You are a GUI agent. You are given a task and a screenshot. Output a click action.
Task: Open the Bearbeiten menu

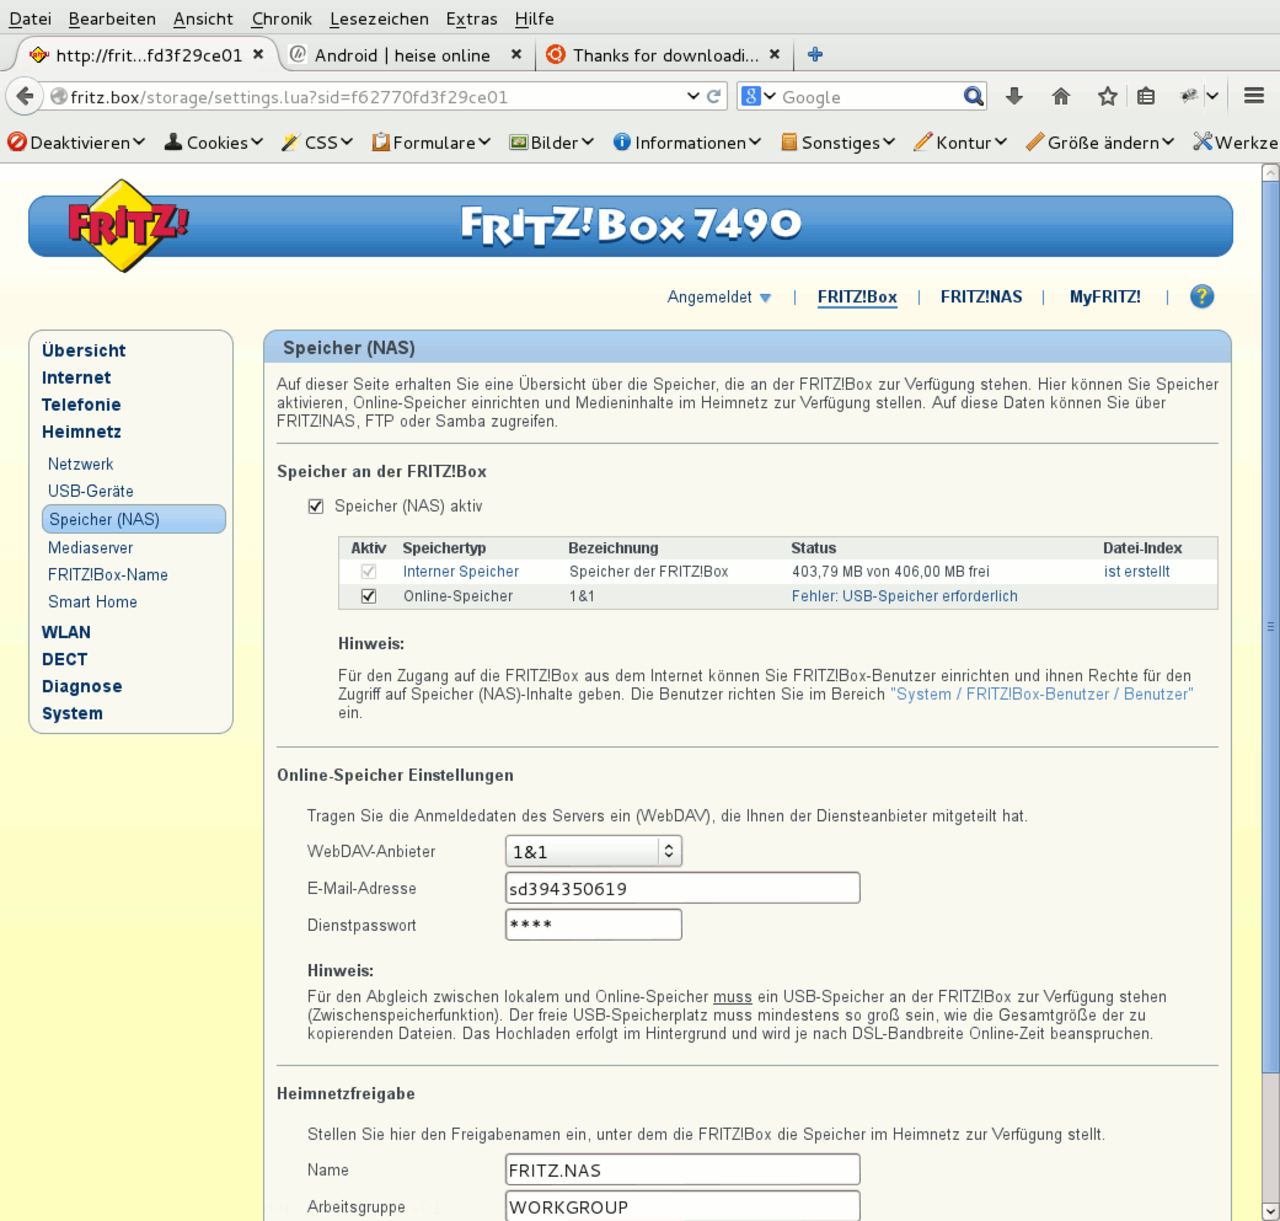click(x=112, y=18)
